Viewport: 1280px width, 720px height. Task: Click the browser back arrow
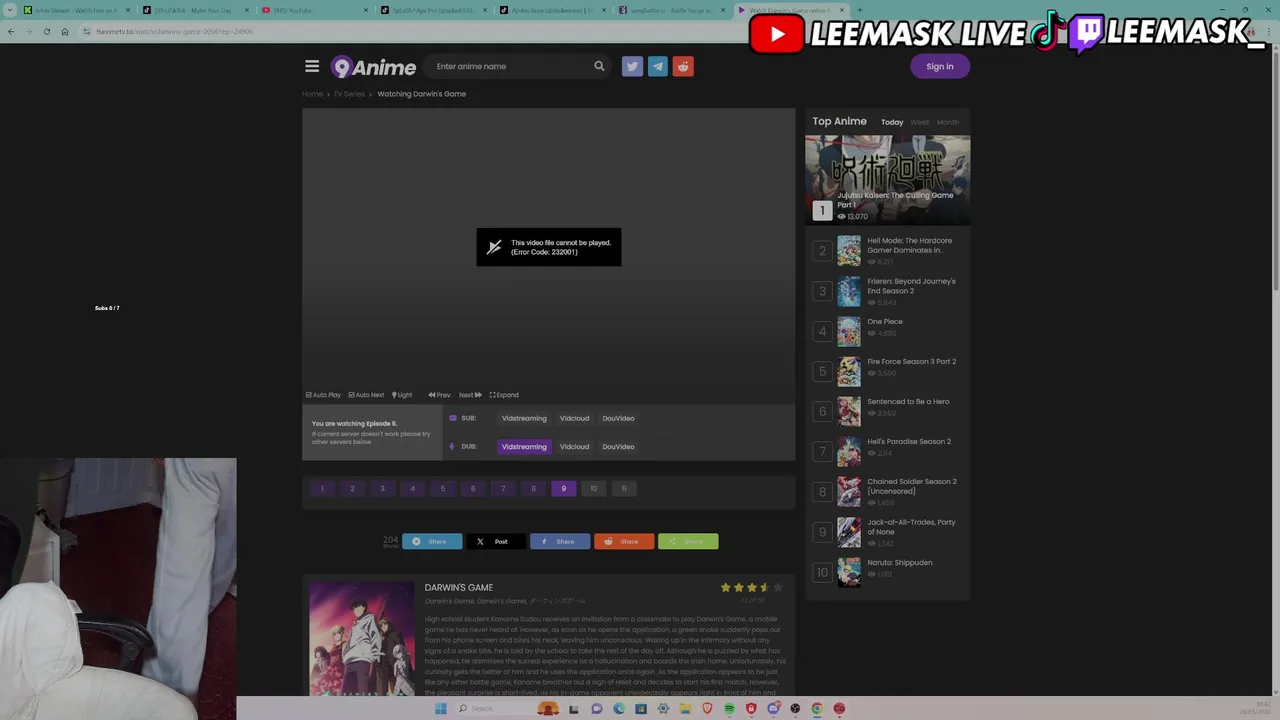(x=10, y=32)
